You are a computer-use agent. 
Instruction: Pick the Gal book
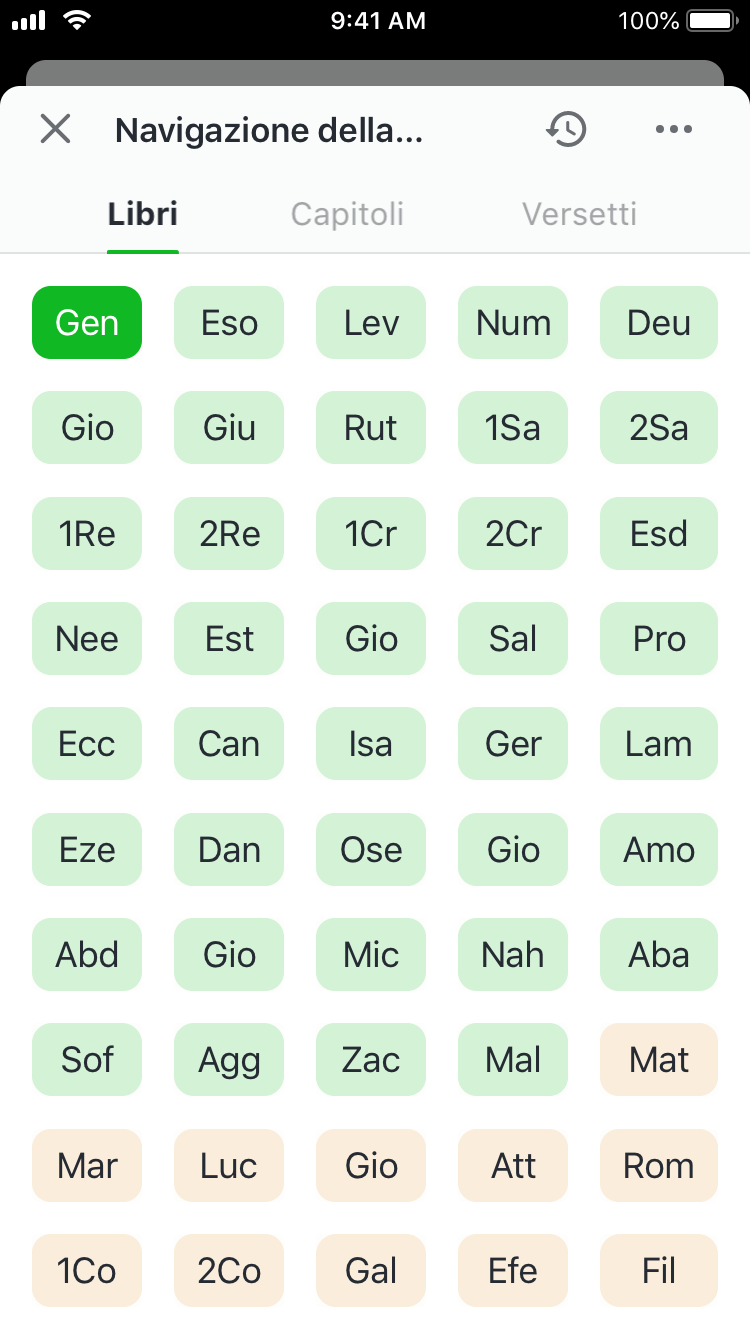point(371,1271)
